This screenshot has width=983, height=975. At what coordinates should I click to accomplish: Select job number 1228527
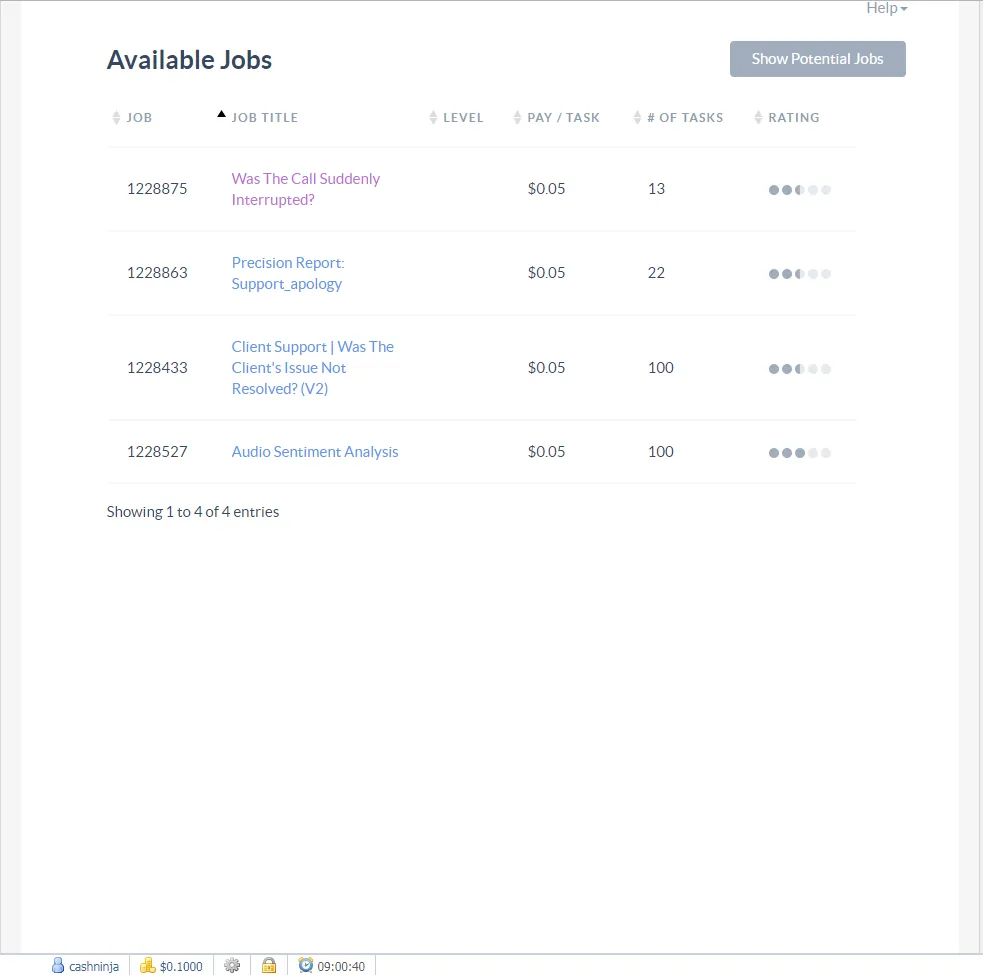(x=157, y=451)
